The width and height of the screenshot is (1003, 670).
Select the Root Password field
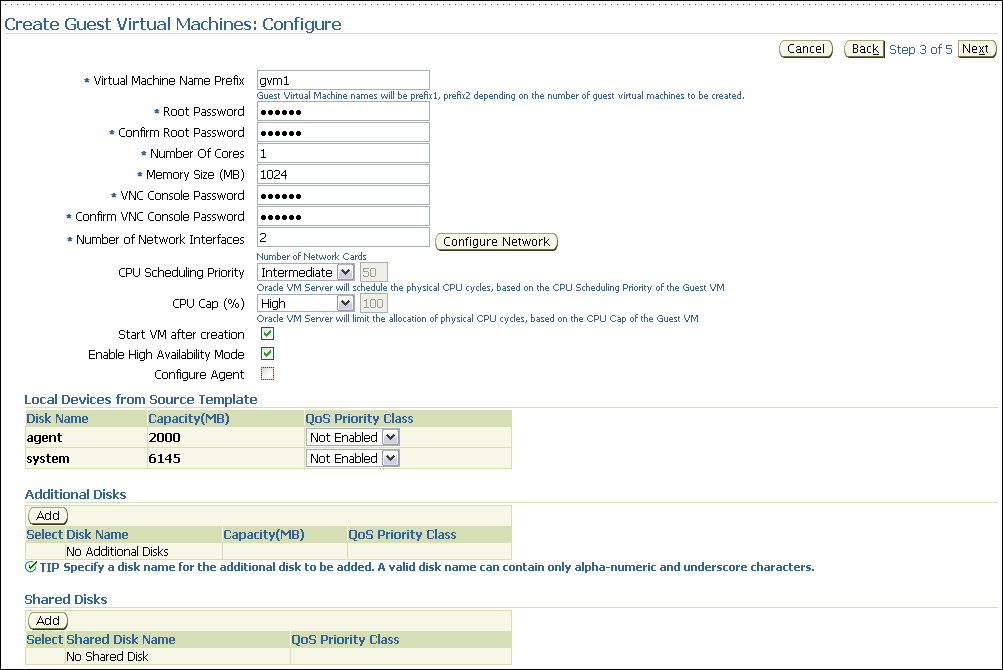(x=343, y=111)
